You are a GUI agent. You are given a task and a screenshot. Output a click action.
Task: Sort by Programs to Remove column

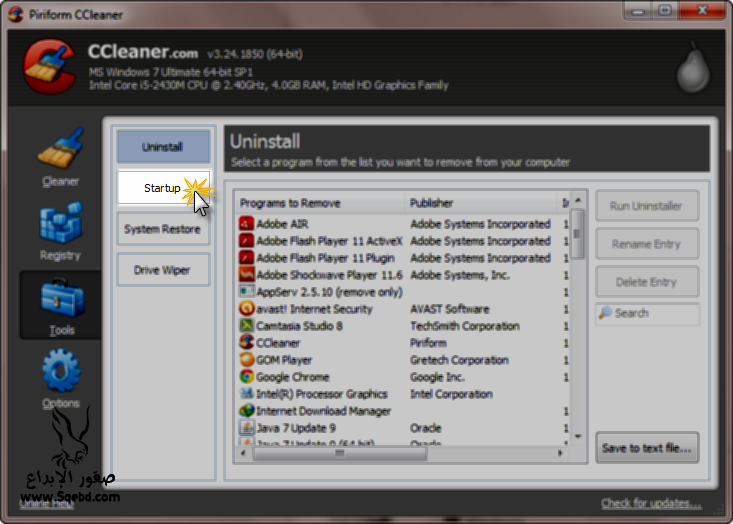click(x=320, y=203)
